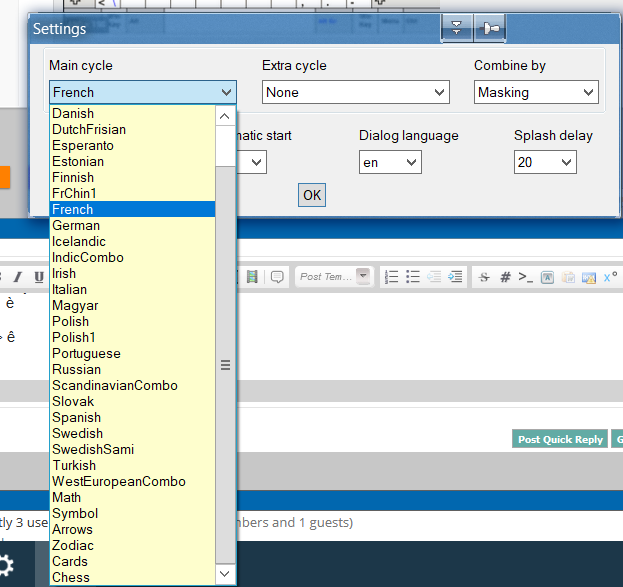Click the pin icon in the Settings title bar

(x=490, y=28)
